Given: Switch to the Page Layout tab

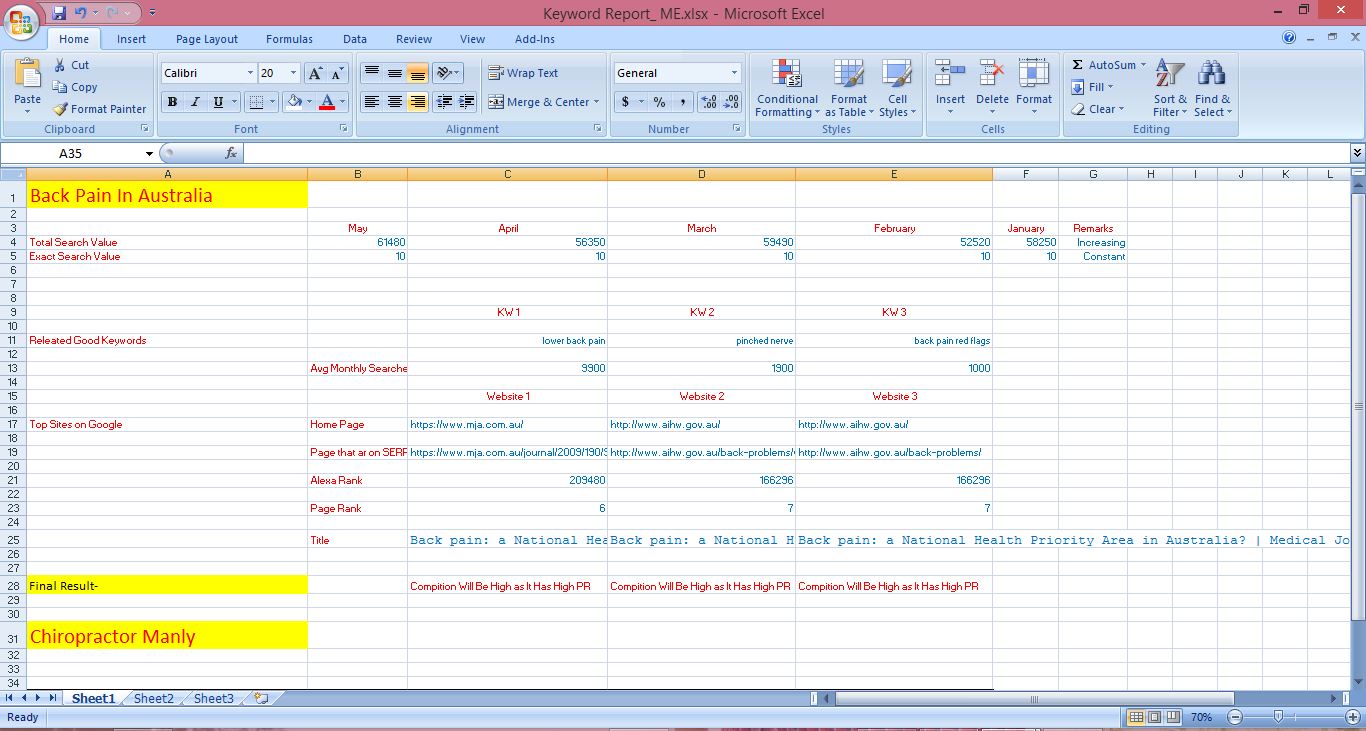Looking at the screenshot, I should click(x=207, y=39).
